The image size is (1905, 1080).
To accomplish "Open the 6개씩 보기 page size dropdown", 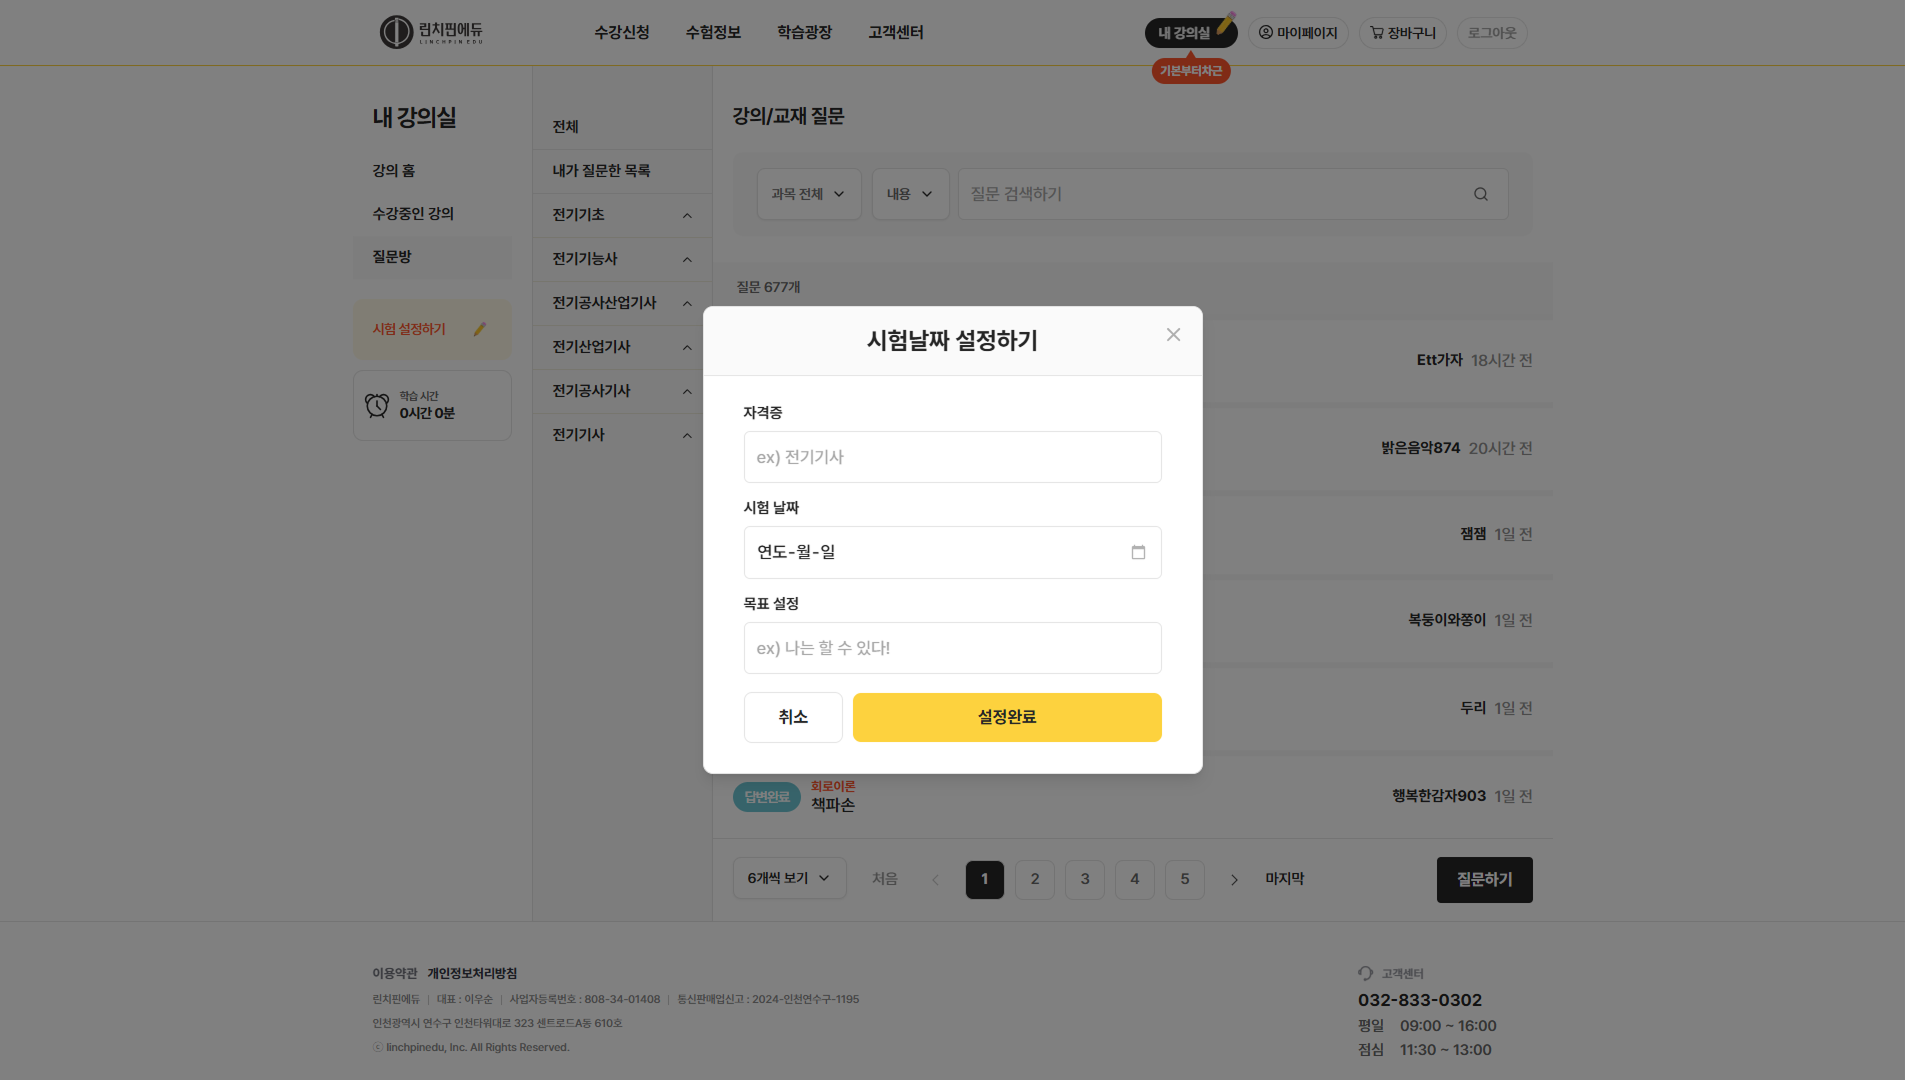I will [x=789, y=879].
